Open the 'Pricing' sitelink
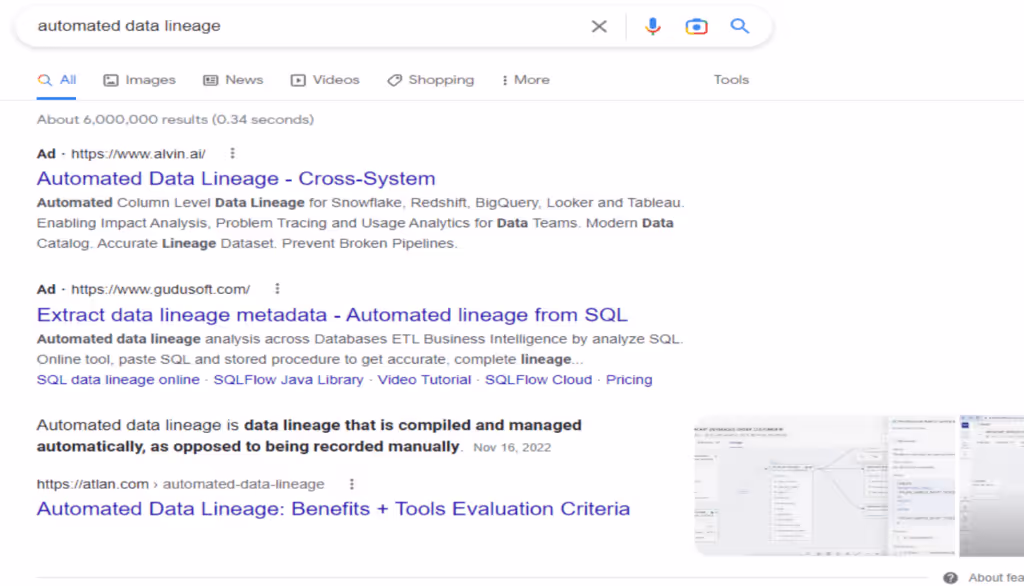Viewport: 1024px width, 586px height. coord(629,380)
